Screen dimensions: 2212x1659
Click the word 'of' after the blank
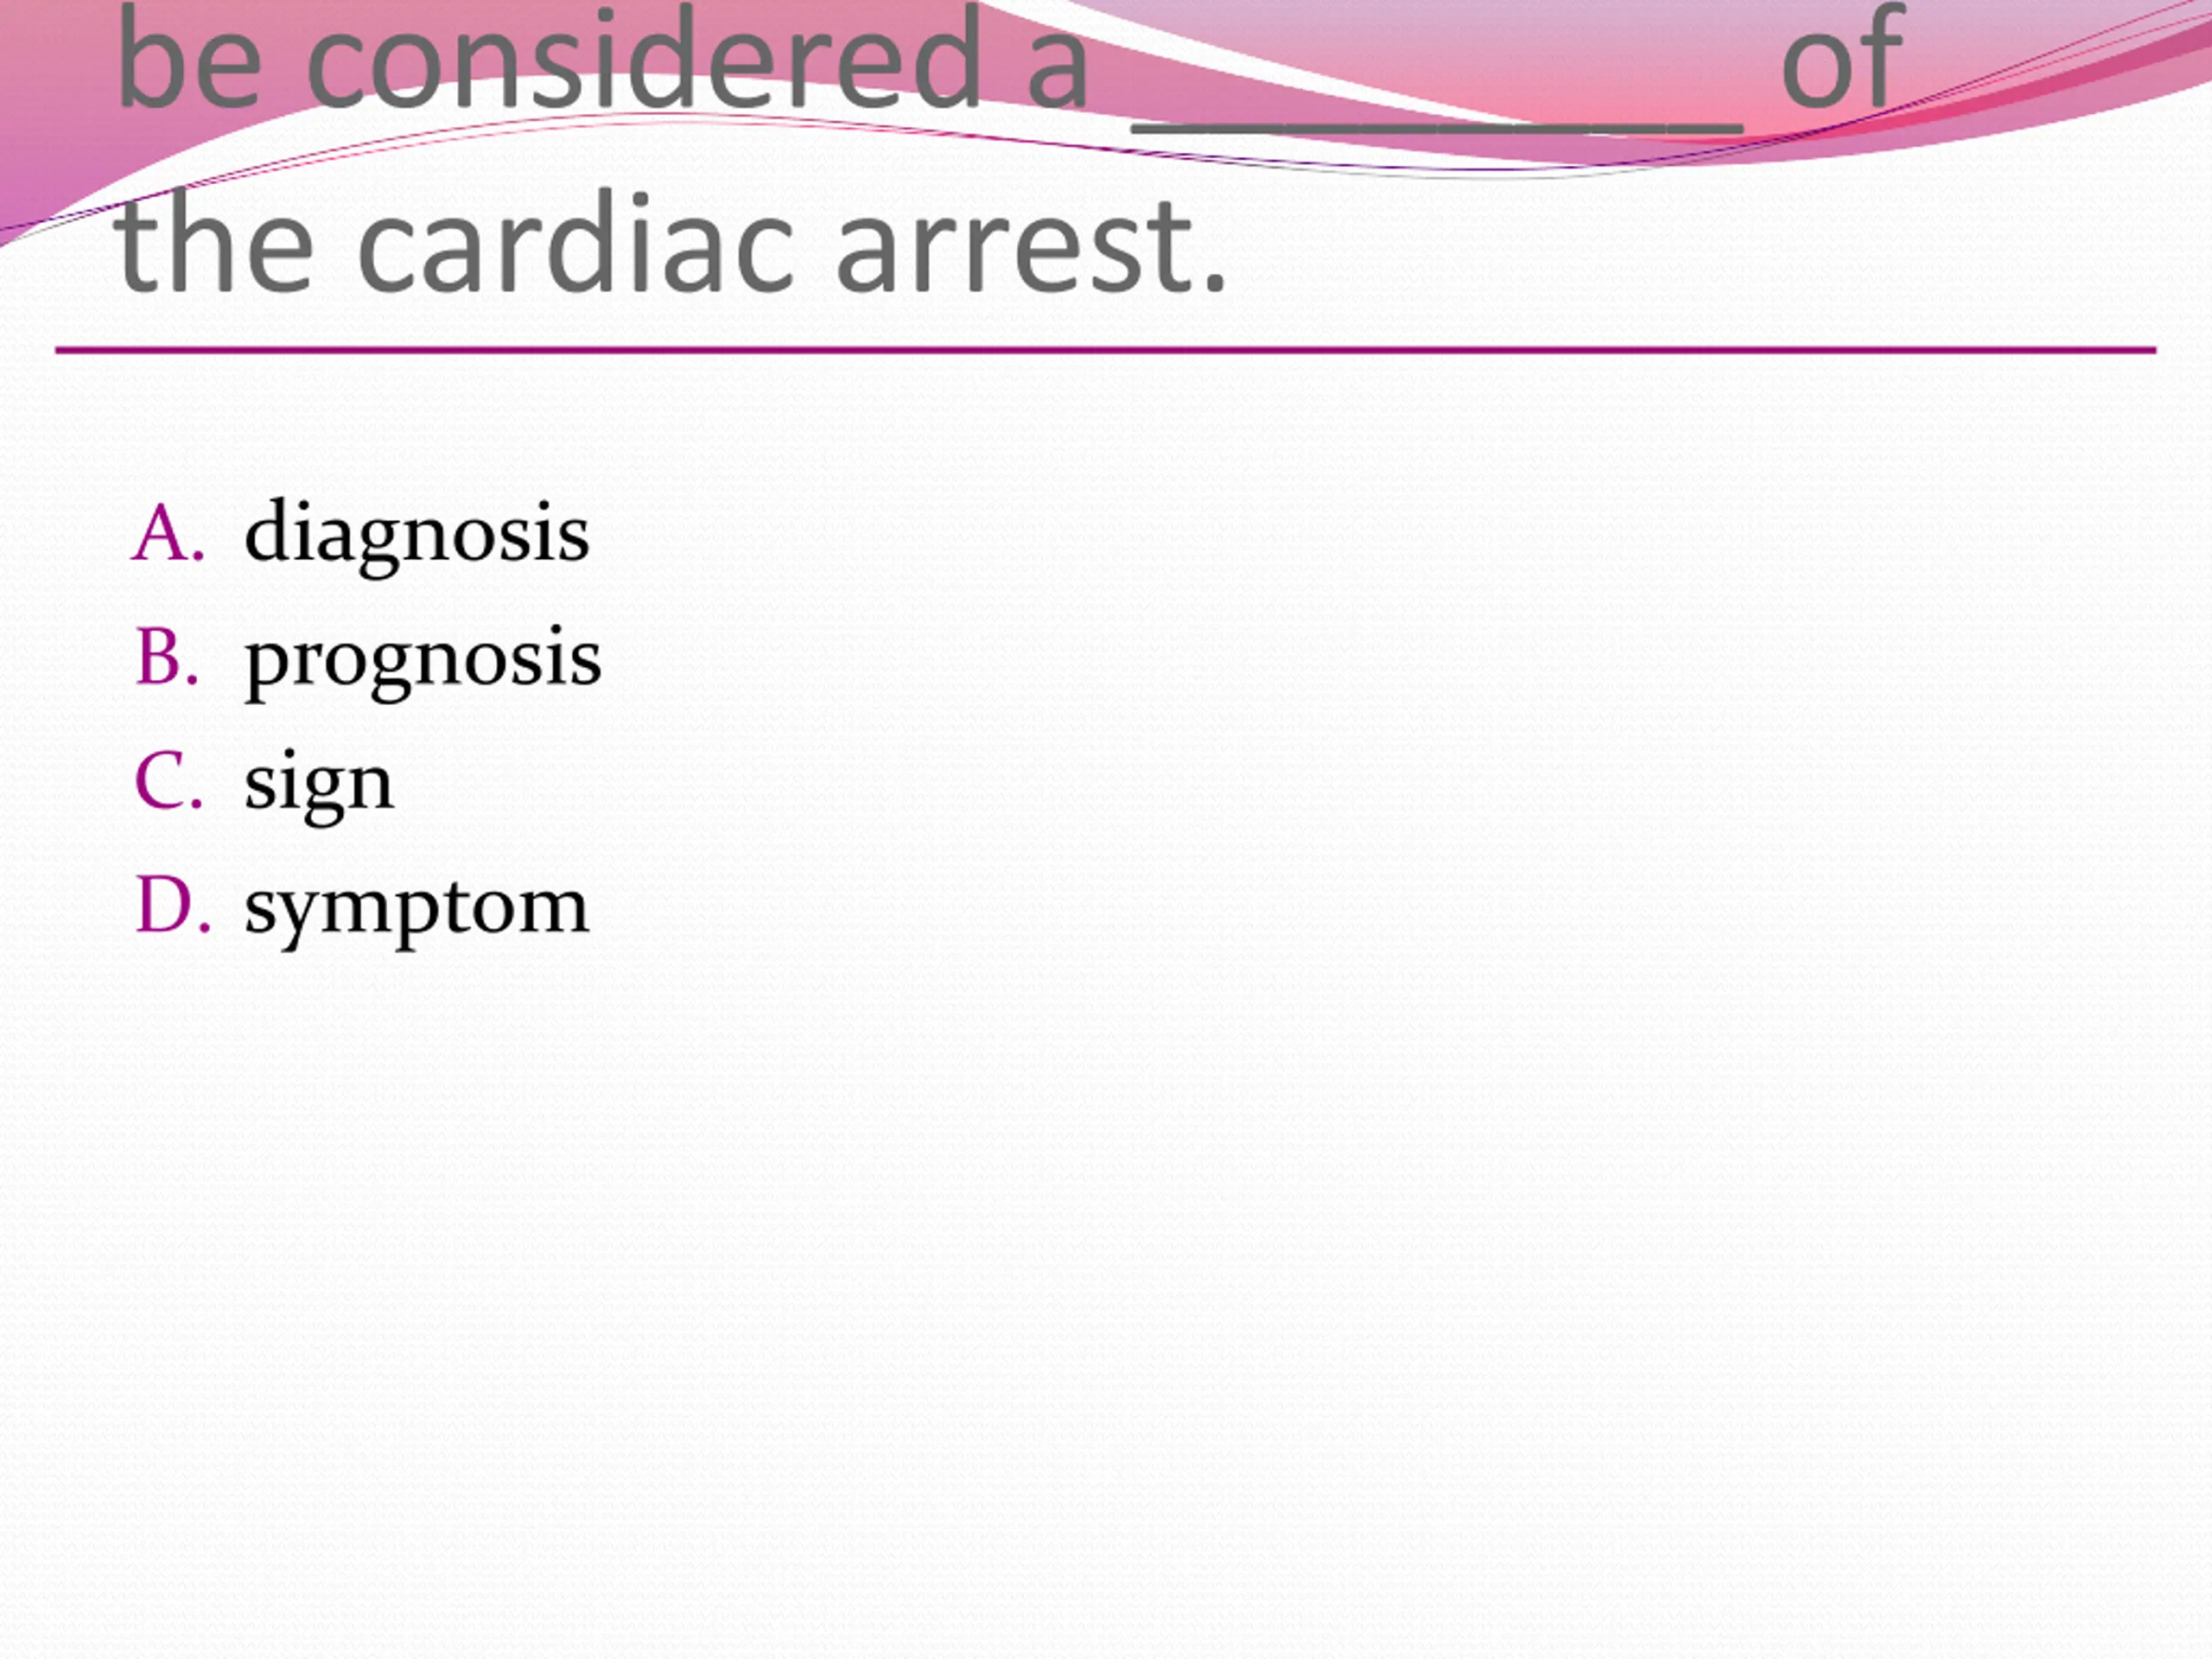pyautogui.click(x=1842, y=56)
